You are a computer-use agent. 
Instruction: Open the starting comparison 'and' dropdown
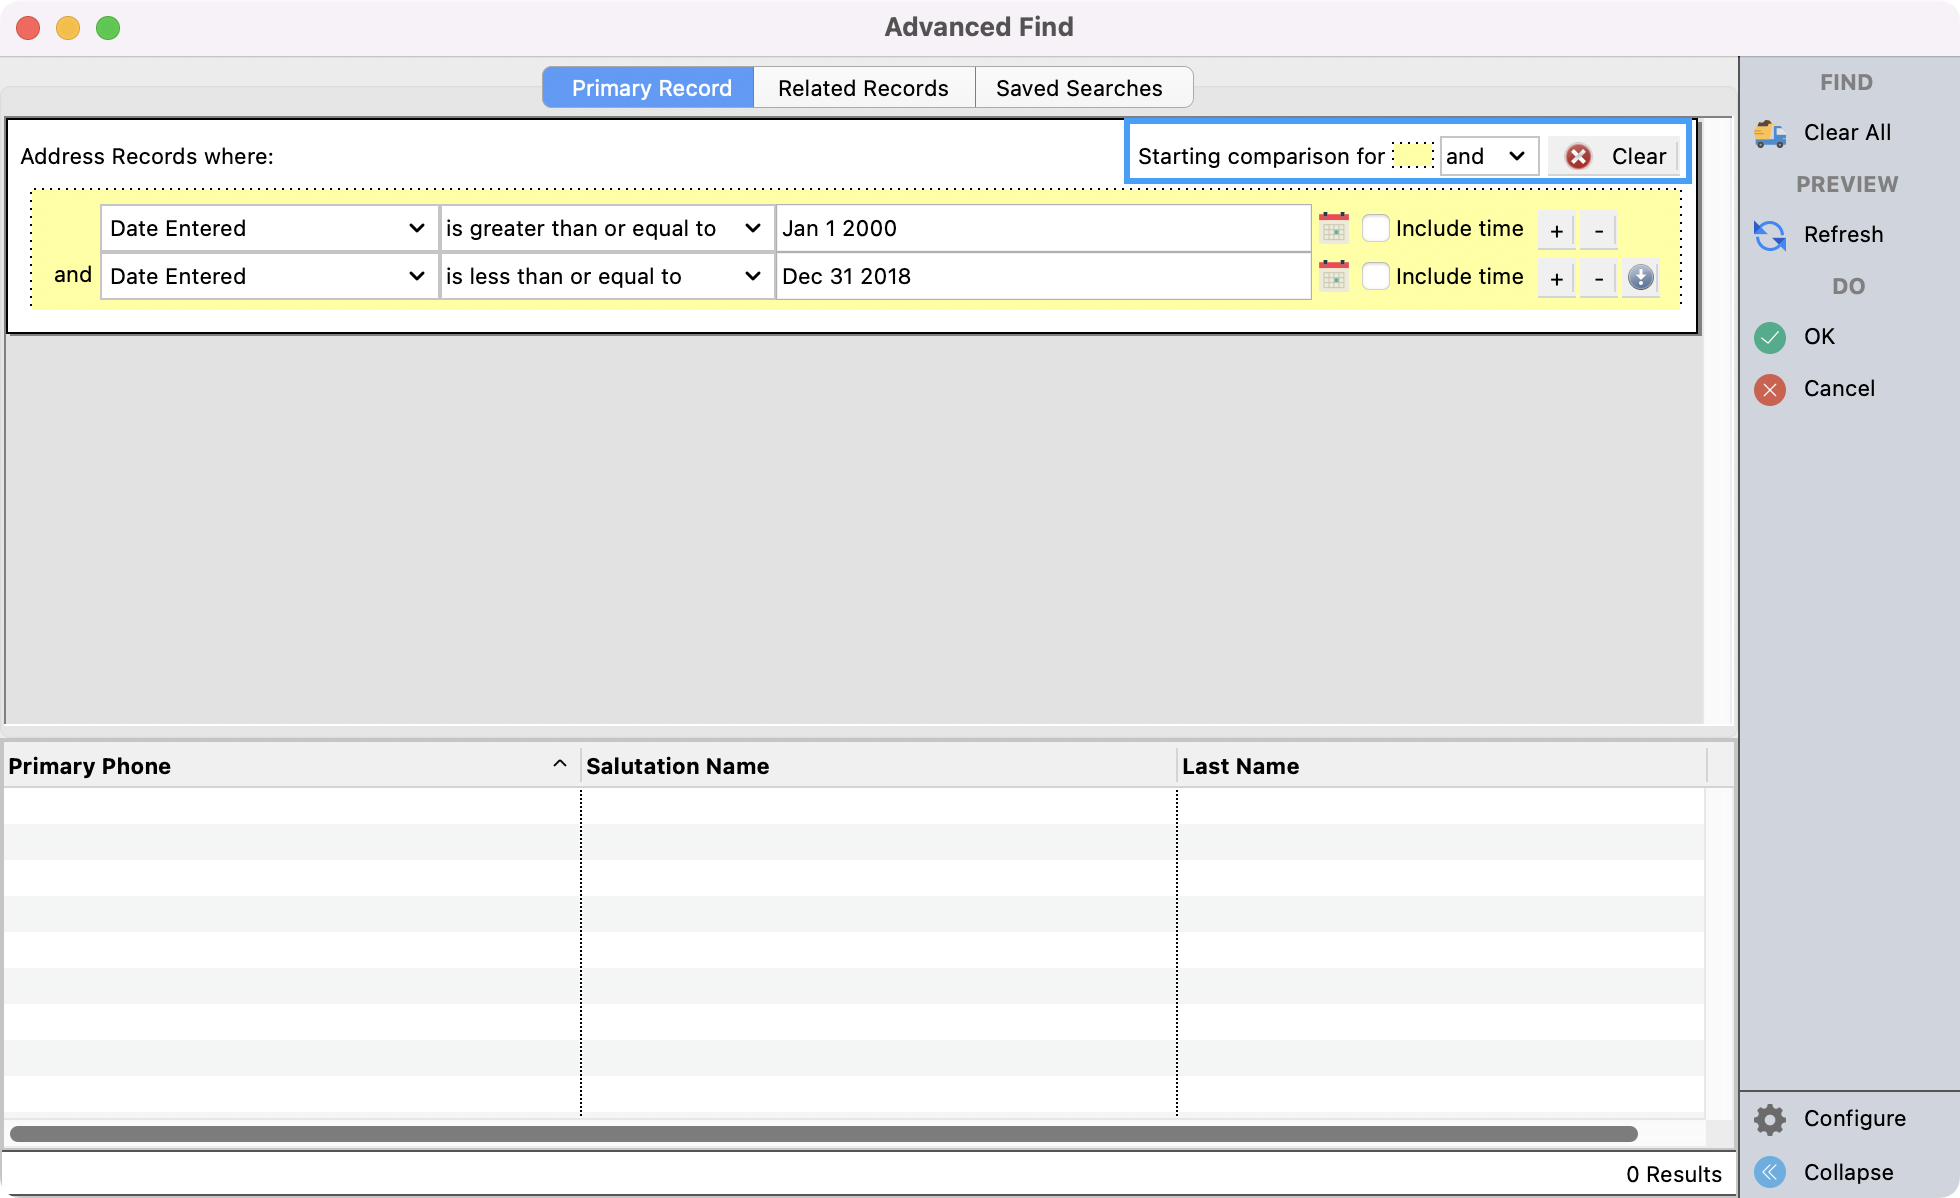[1487, 156]
